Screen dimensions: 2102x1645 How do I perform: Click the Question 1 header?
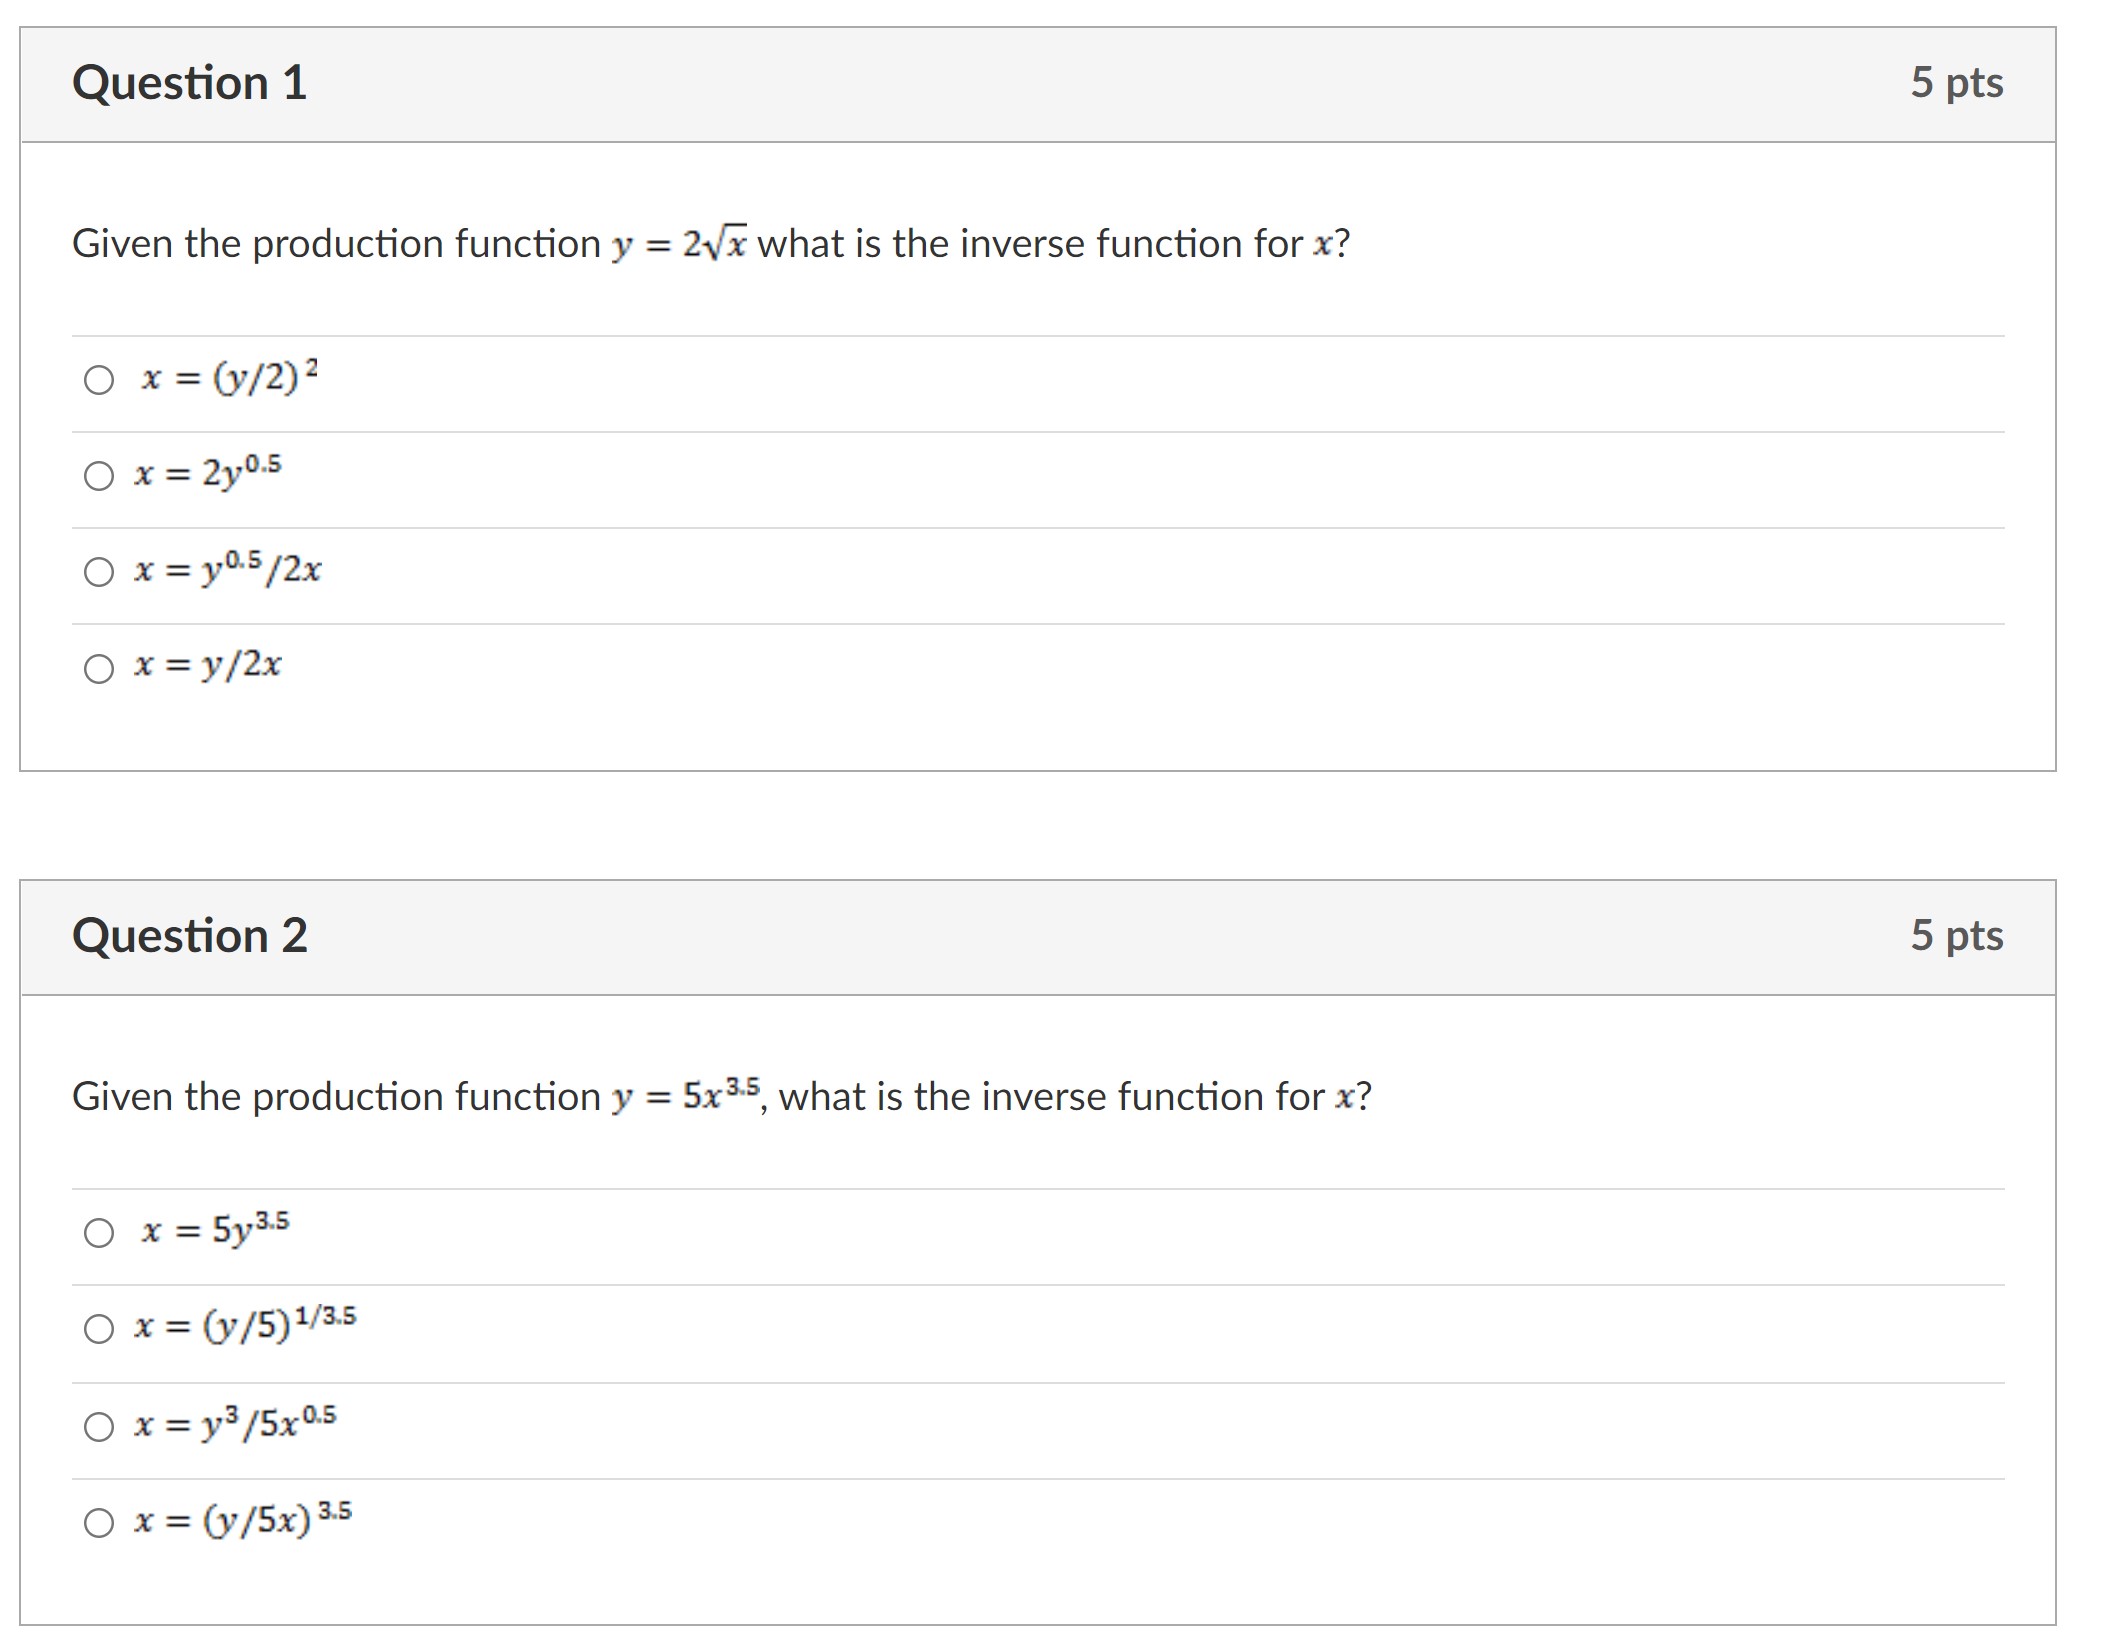(191, 84)
